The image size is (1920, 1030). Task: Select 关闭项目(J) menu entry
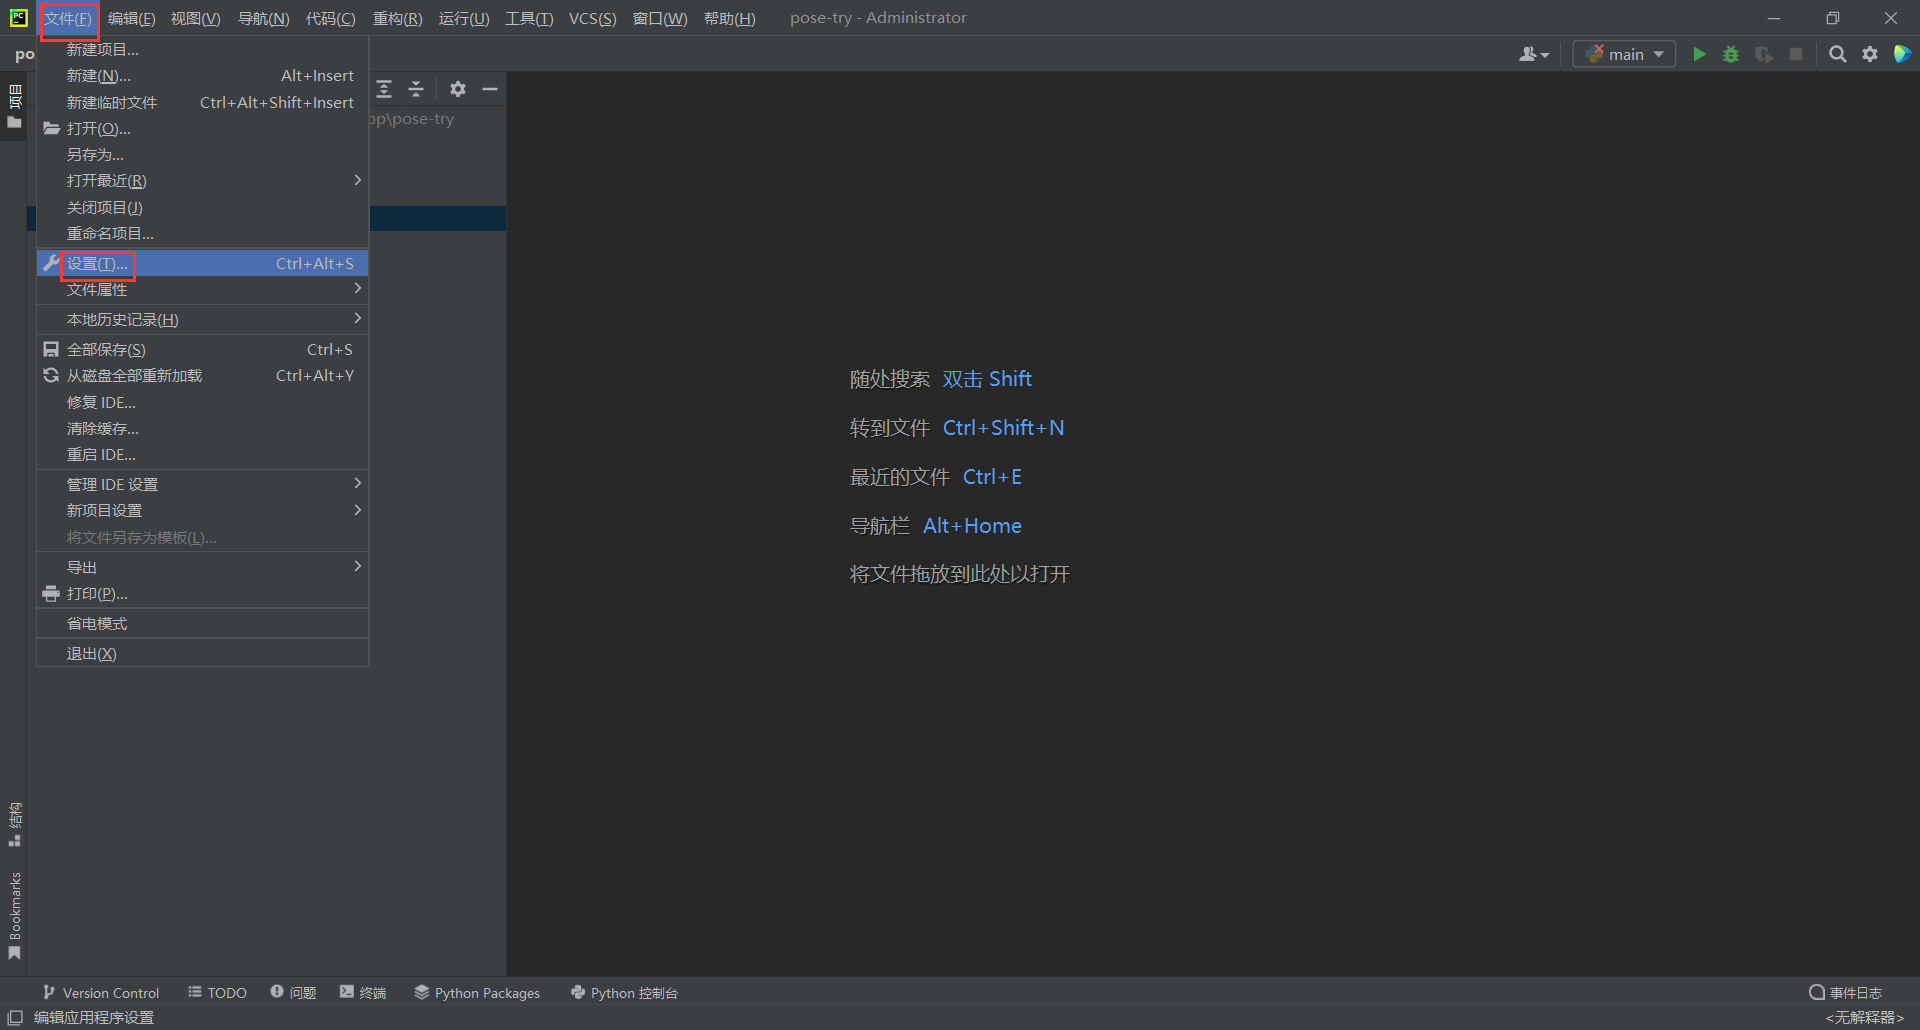point(203,207)
